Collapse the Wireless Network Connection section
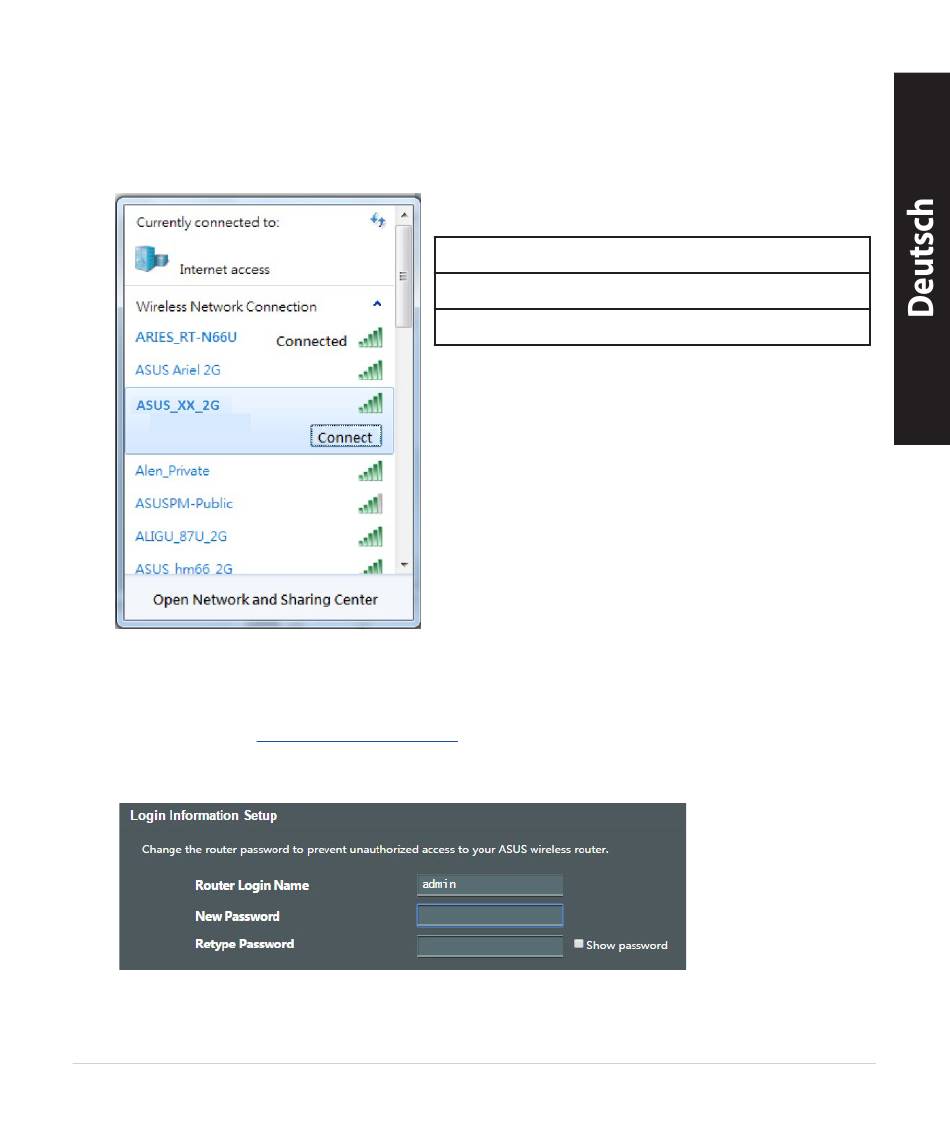Screen dimensions: 950x1135 [377, 304]
